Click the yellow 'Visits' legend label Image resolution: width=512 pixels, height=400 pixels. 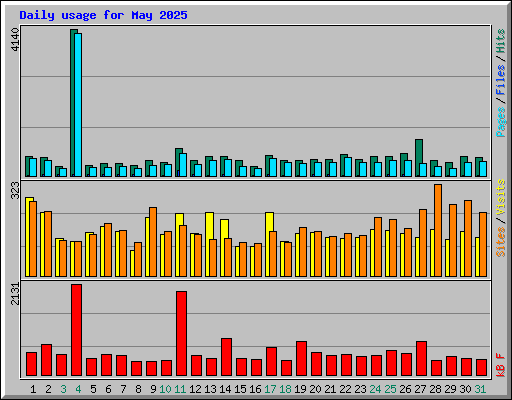(x=501, y=197)
